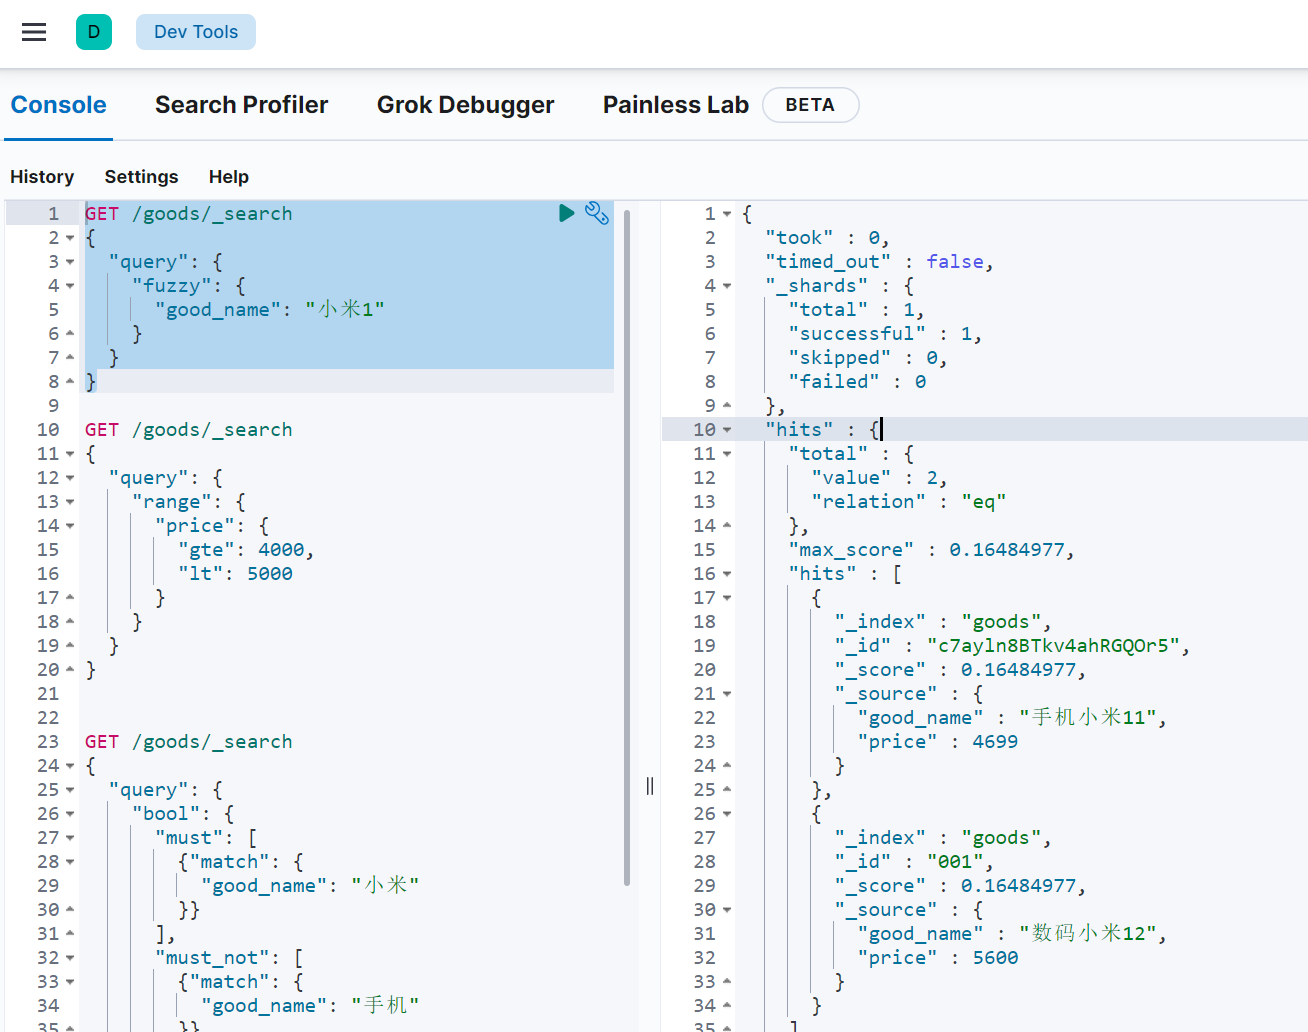The image size is (1308, 1032).
Task: Open the Dev Tools breadcrumb
Action: pos(196,32)
